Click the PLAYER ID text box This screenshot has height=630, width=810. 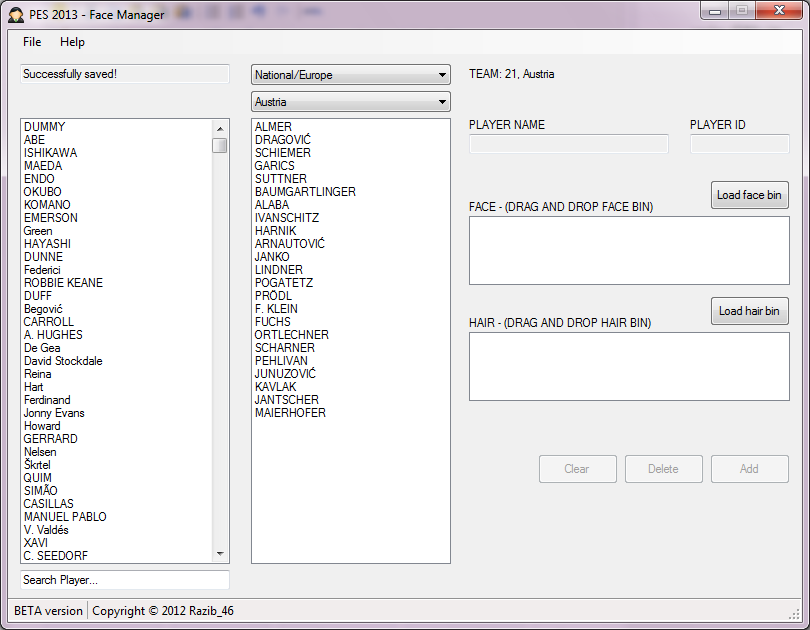click(740, 144)
